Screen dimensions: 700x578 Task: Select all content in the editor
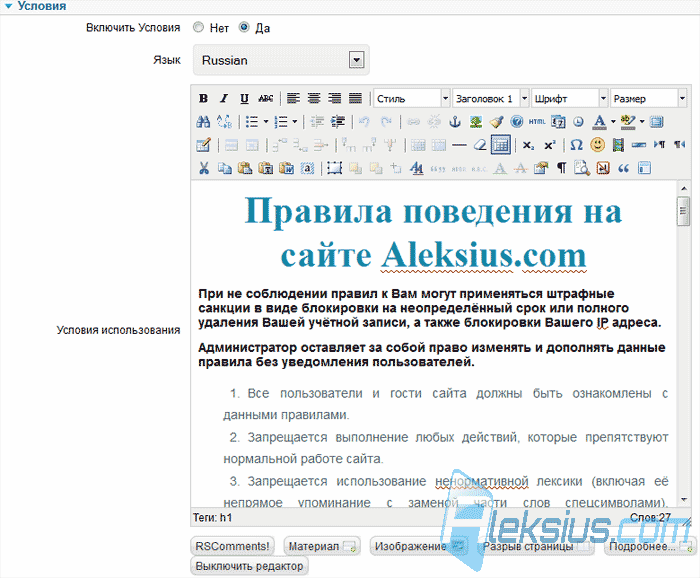(308, 168)
